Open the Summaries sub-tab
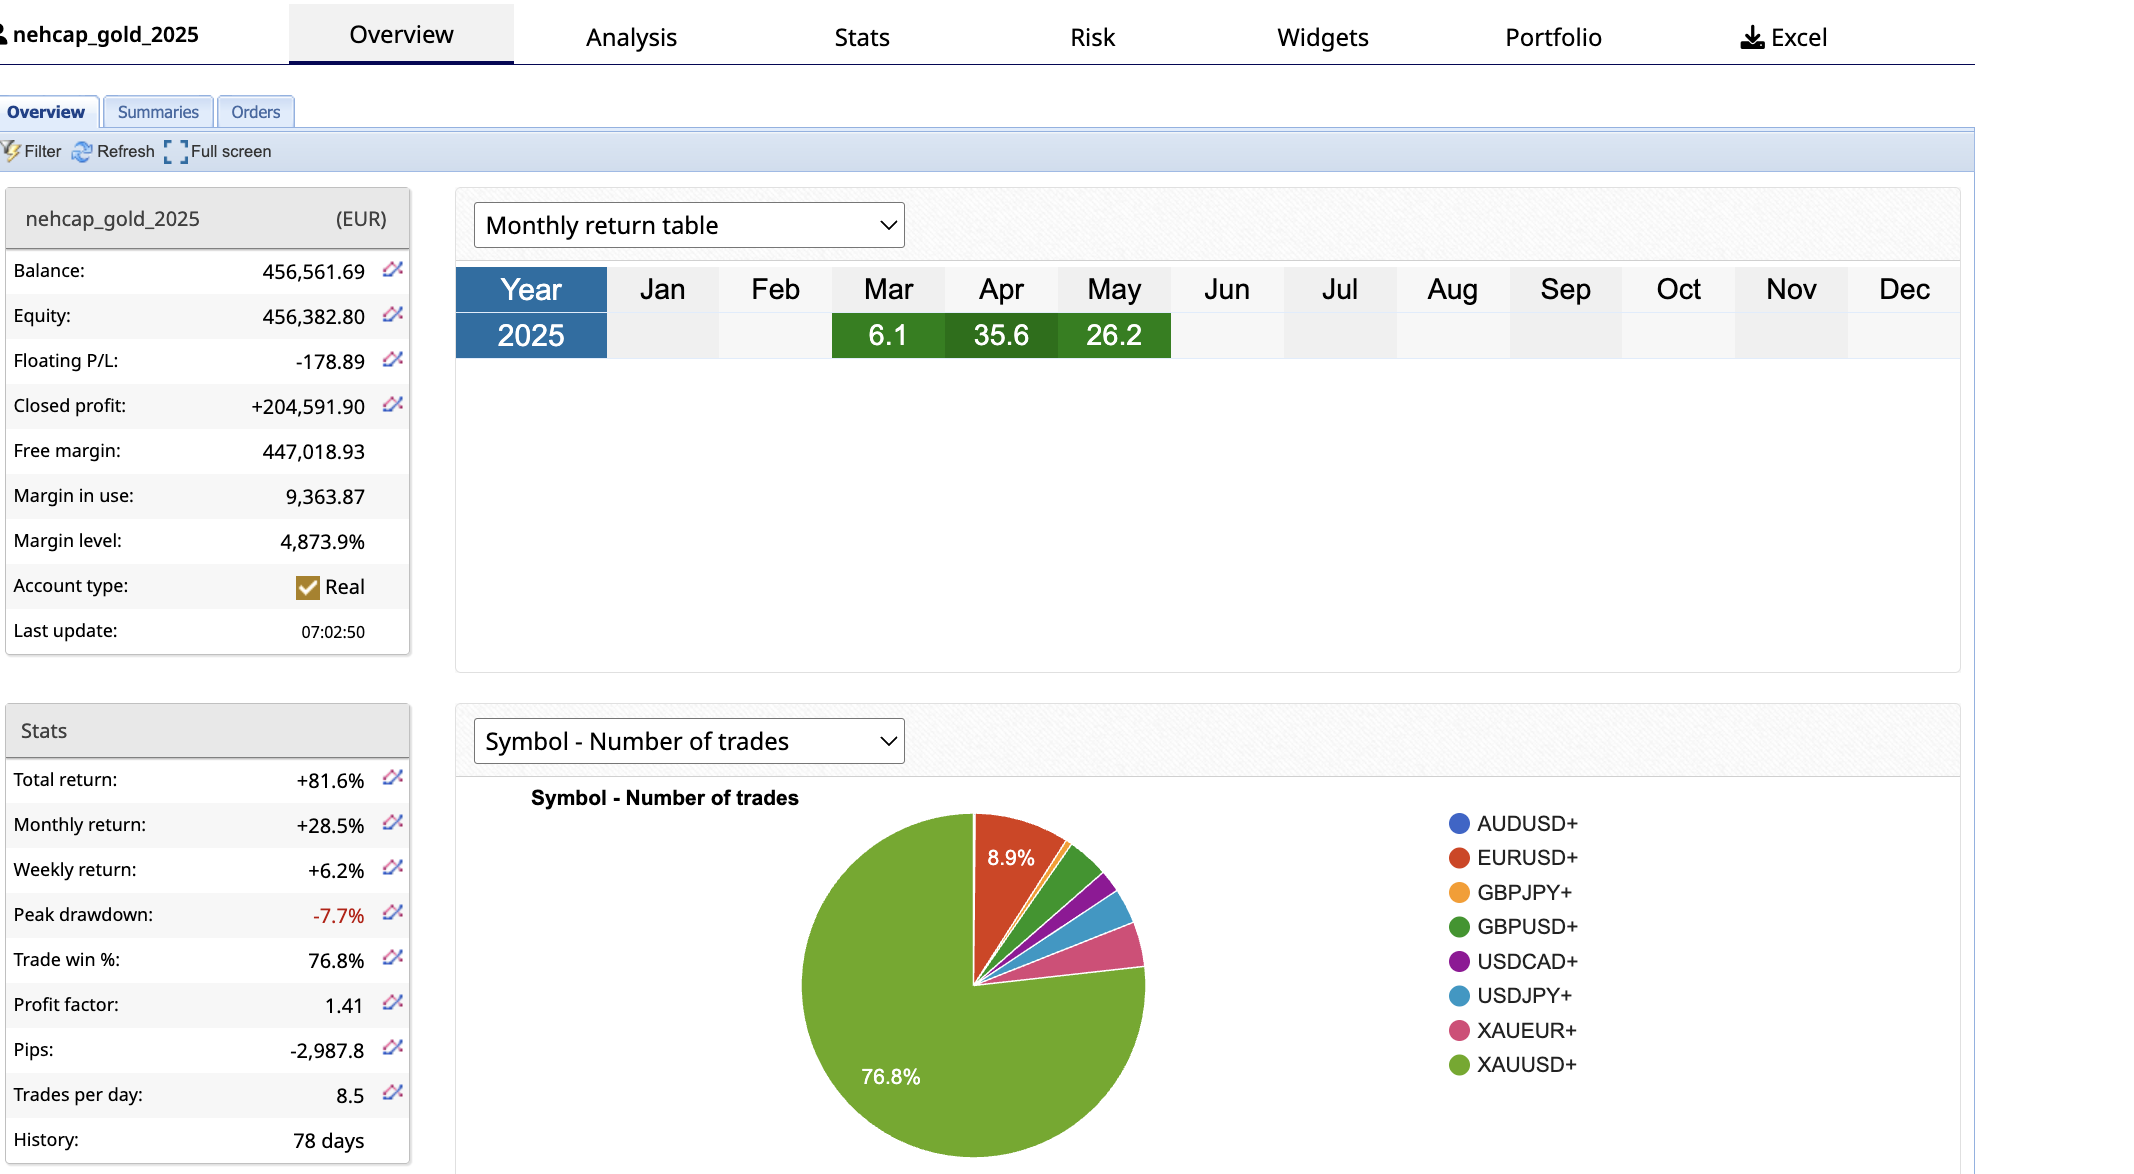 tap(158, 112)
